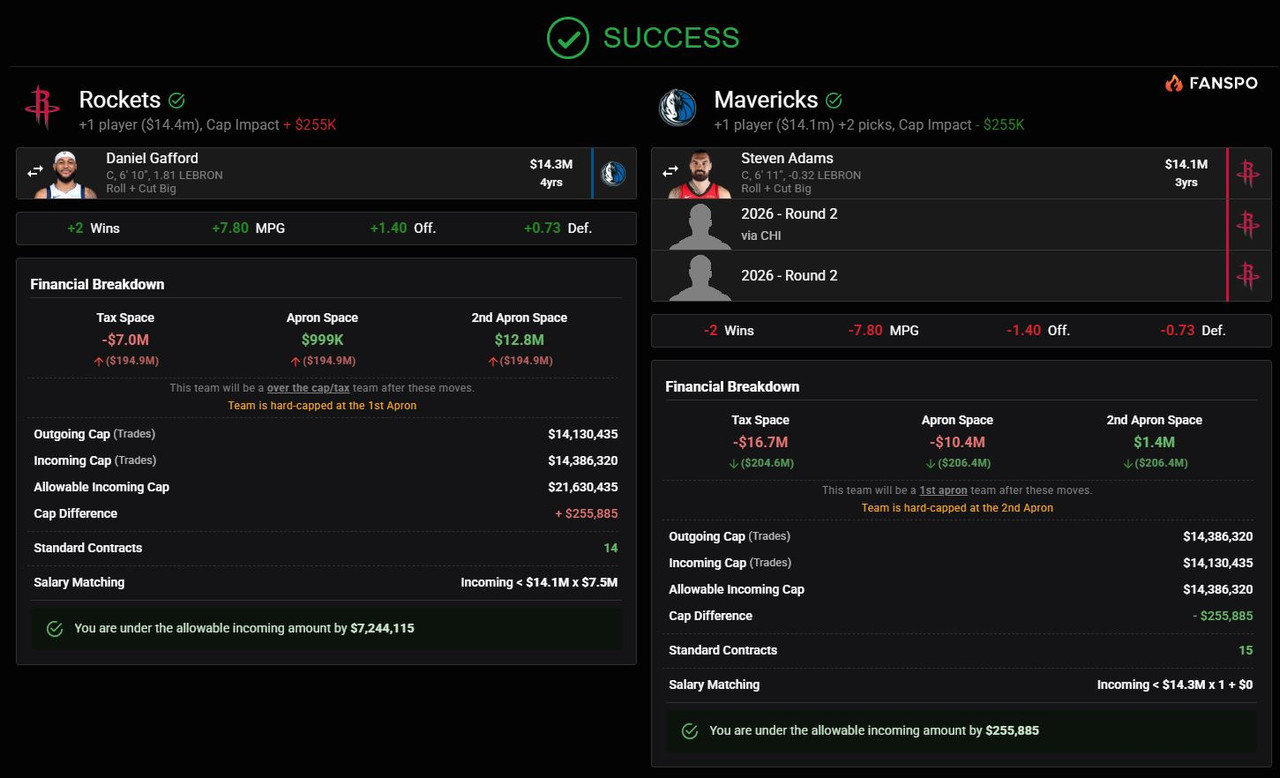Click Adams' $14.1M 3yrs contract
The width and height of the screenshot is (1280, 778).
pyautogui.click(x=1186, y=173)
